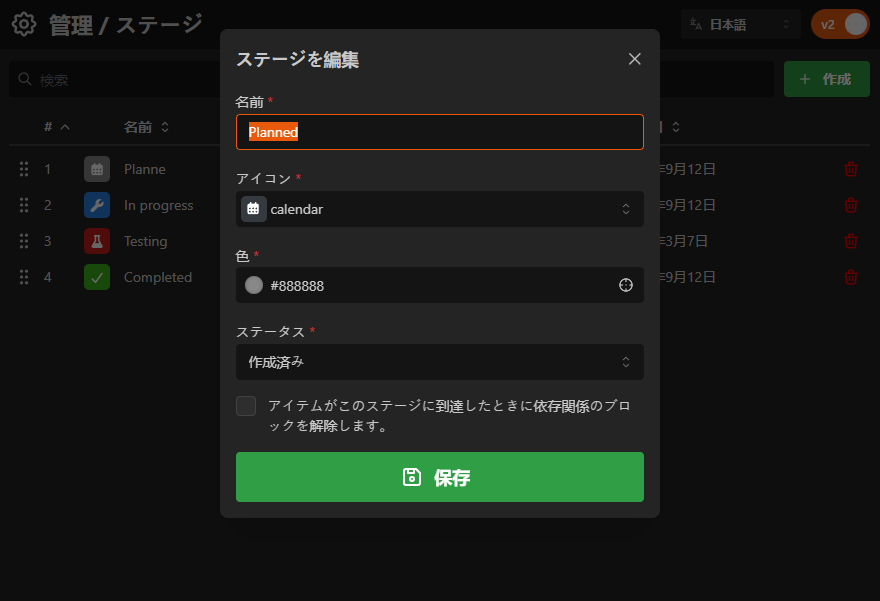Click the wrench icon for In progress
The height and width of the screenshot is (601, 880).
click(x=97, y=205)
